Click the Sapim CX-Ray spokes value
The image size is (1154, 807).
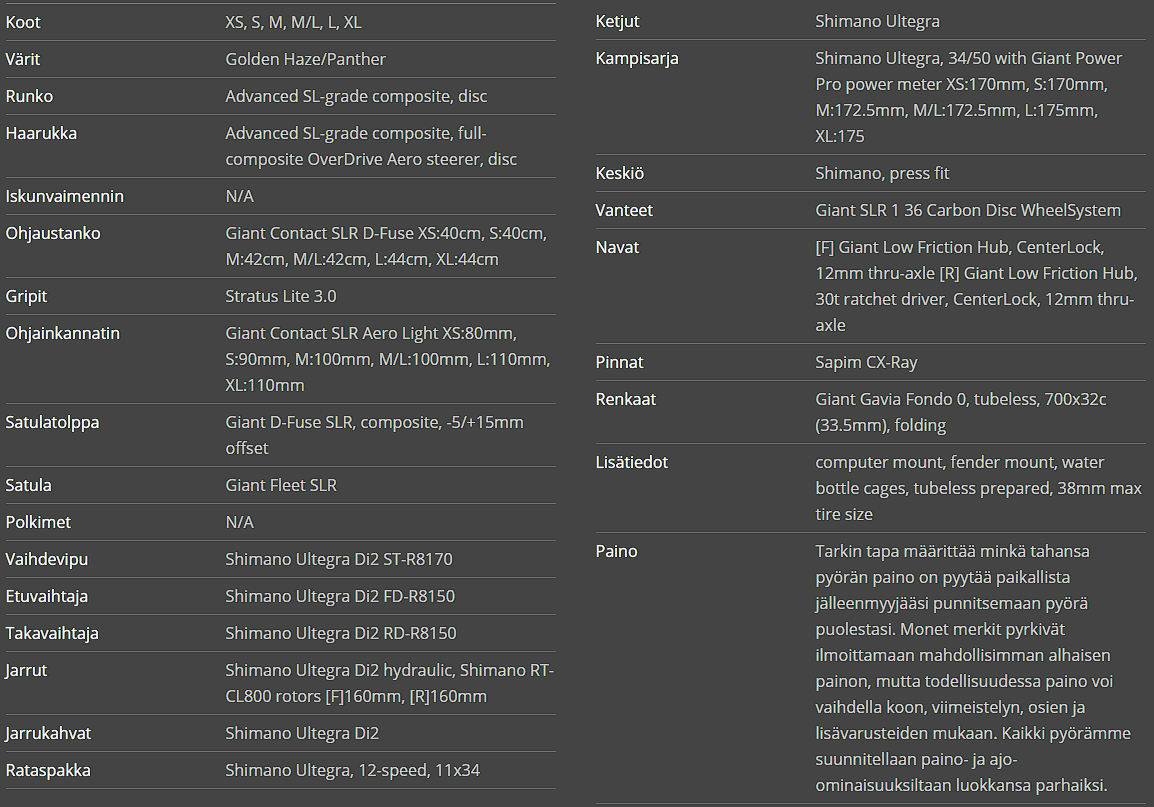point(866,362)
